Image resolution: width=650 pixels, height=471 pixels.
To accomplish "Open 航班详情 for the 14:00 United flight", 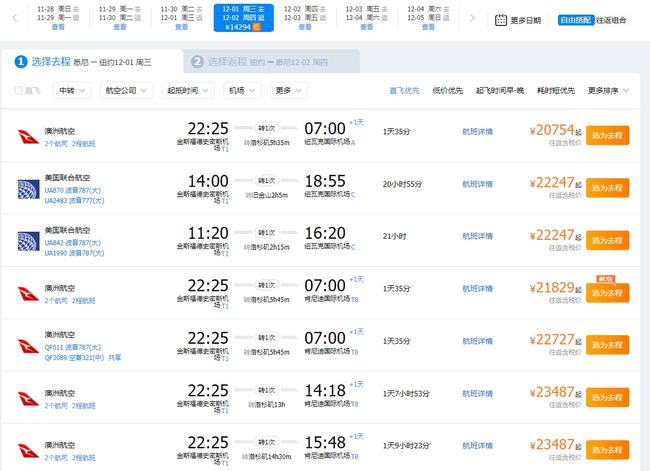I will [x=477, y=184].
